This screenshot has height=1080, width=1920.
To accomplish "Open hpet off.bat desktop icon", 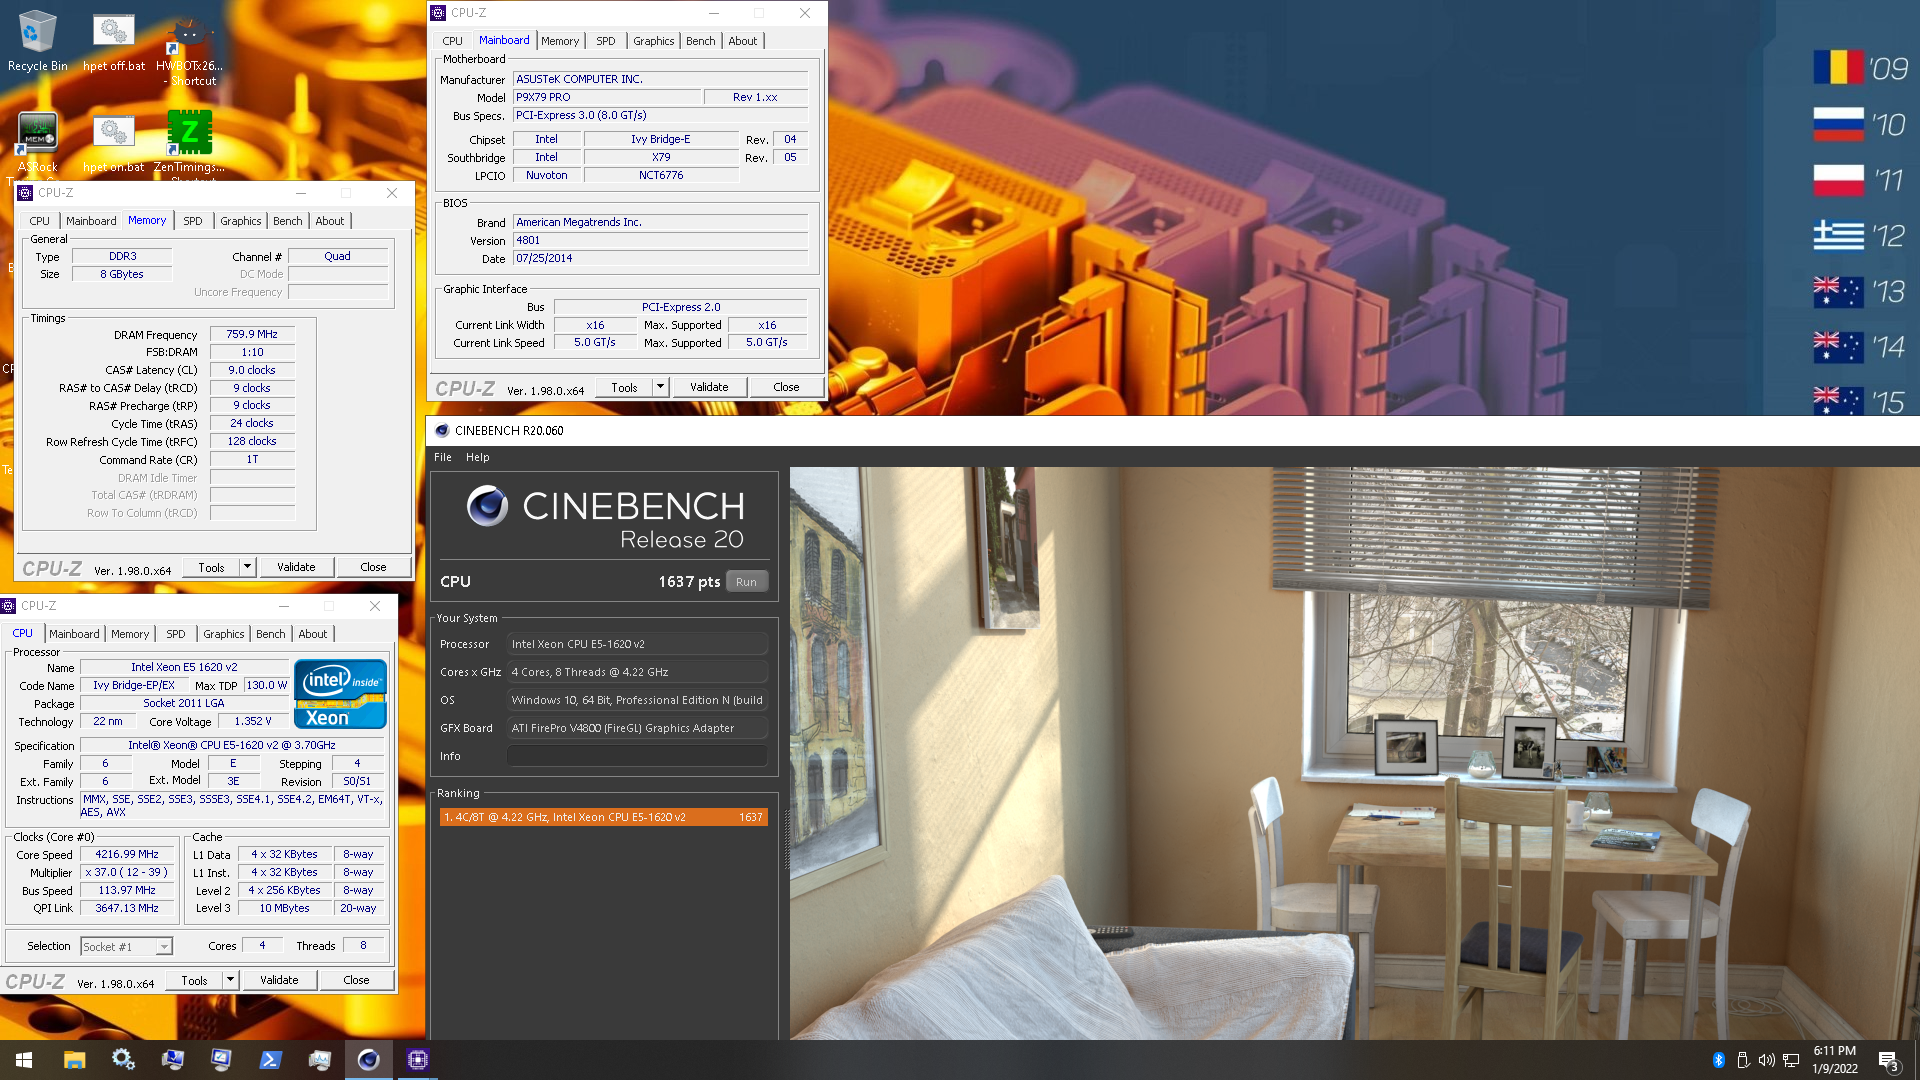I will coord(113,41).
